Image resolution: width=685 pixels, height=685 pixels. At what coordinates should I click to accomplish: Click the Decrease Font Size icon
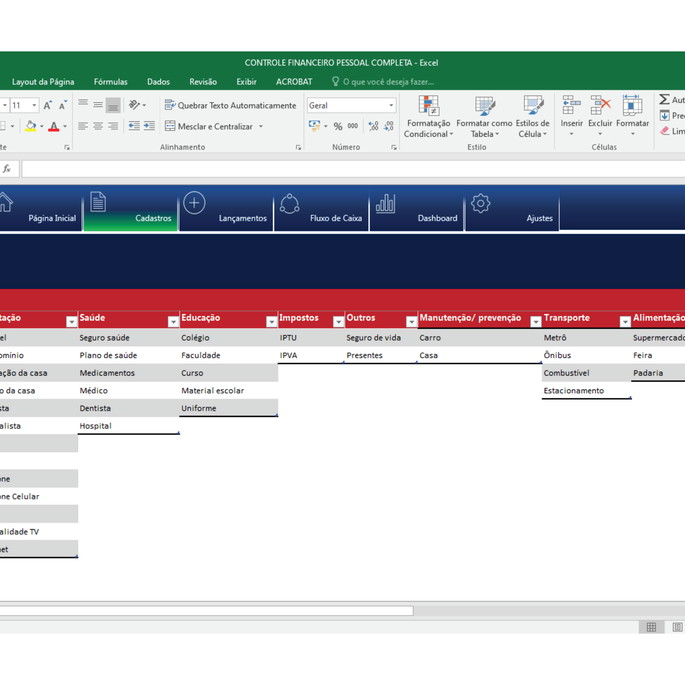pyautogui.click(x=63, y=105)
